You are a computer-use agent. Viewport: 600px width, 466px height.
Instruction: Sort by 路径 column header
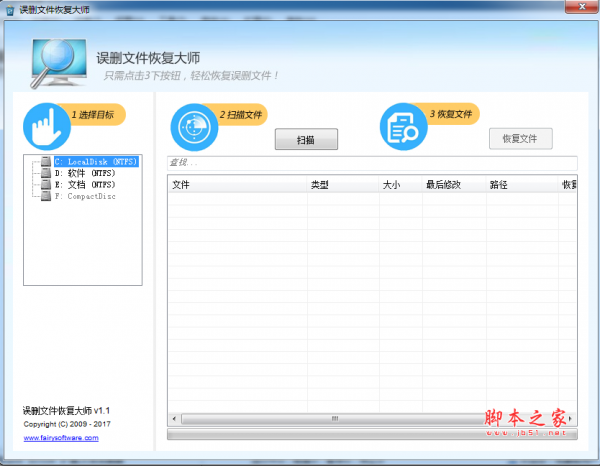click(x=522, y=185)
